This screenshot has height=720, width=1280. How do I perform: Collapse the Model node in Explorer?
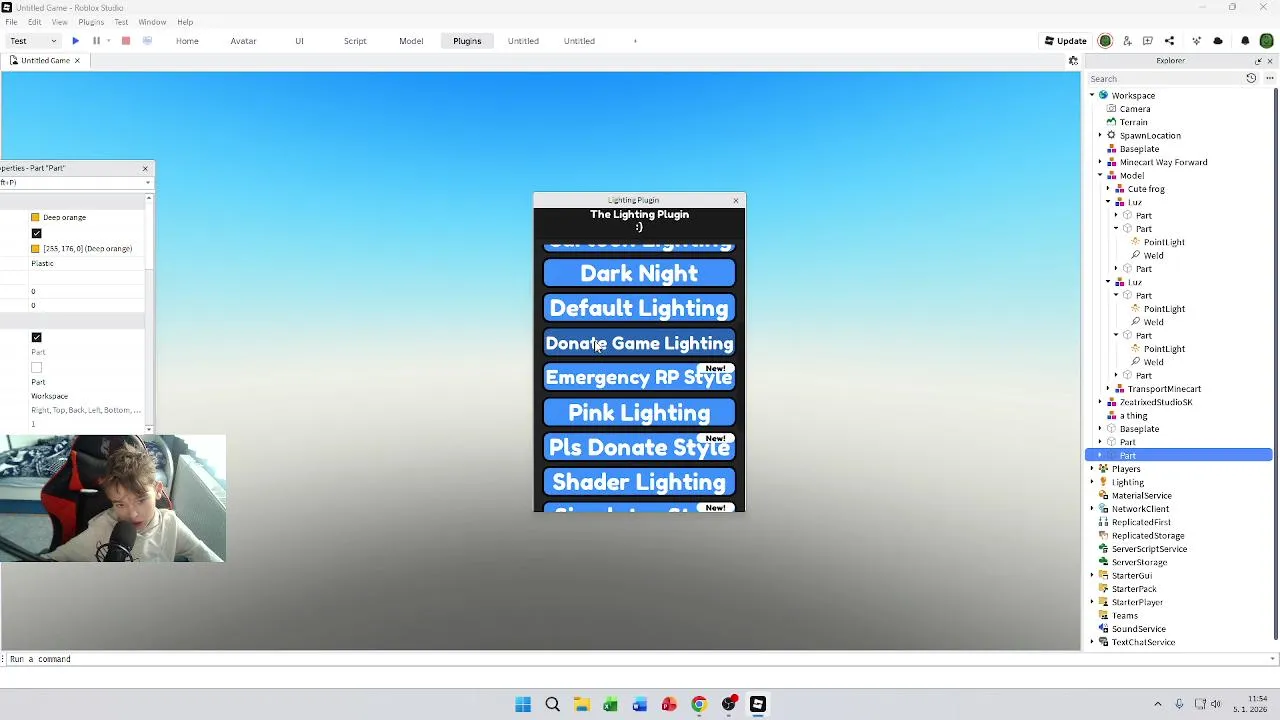point(1100,176)
